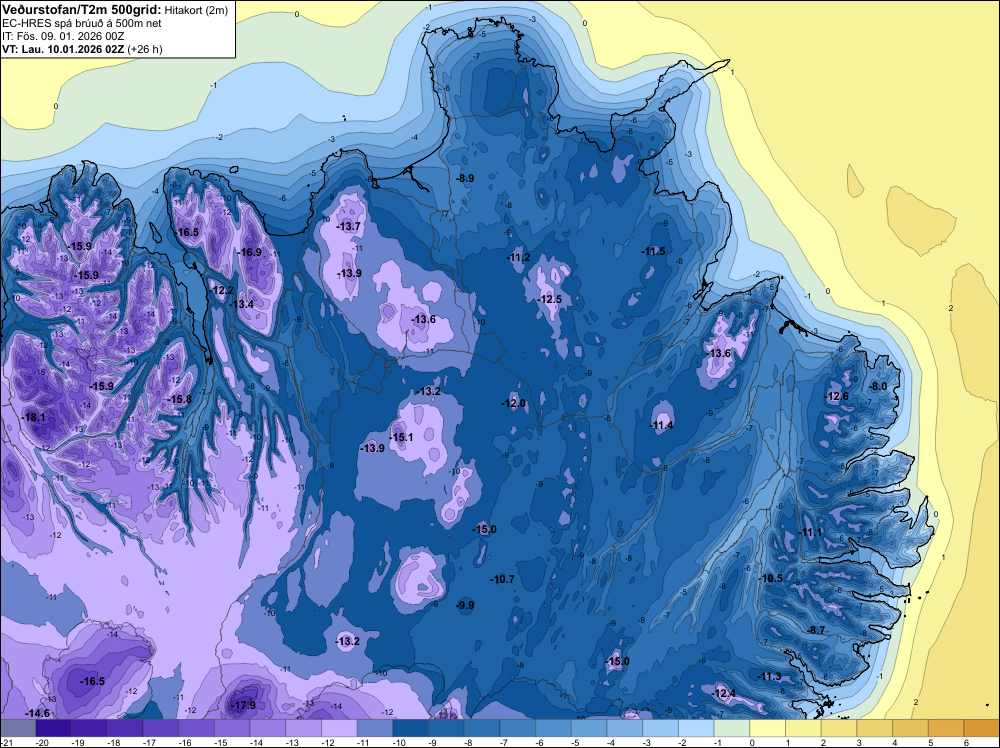Viewport: 1000px width, 748px height.
Task: Click the -9.9 temperature label
Action: click(x=466, y=605)
